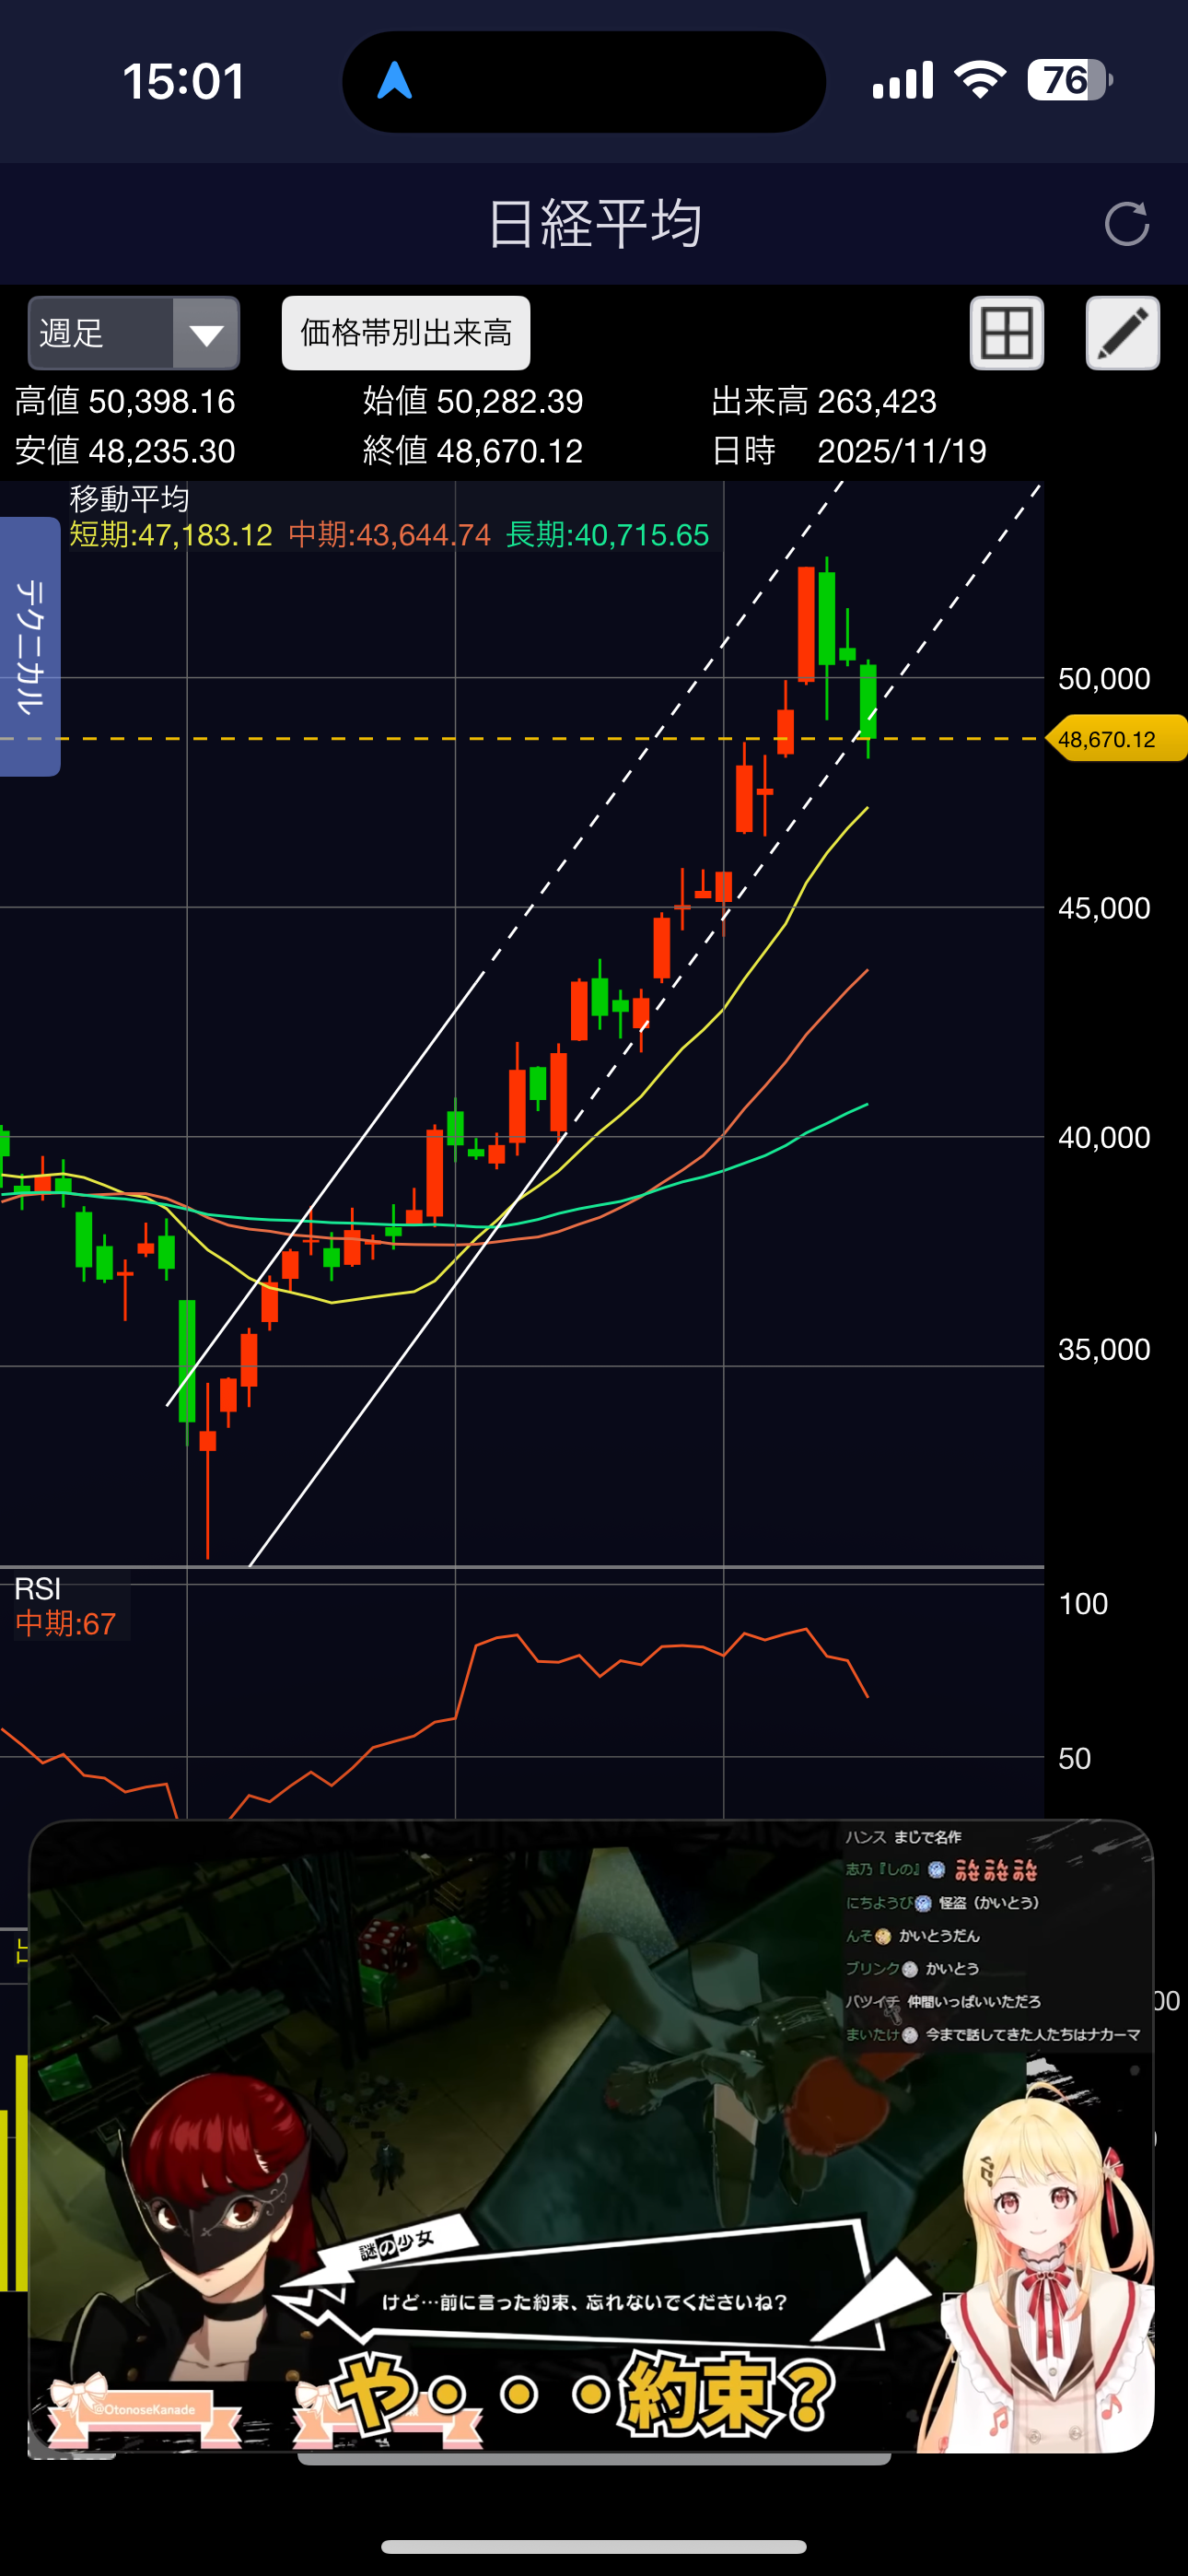
Task: Open the 週足 timeframe dropdown
Action: click(102, 333)
